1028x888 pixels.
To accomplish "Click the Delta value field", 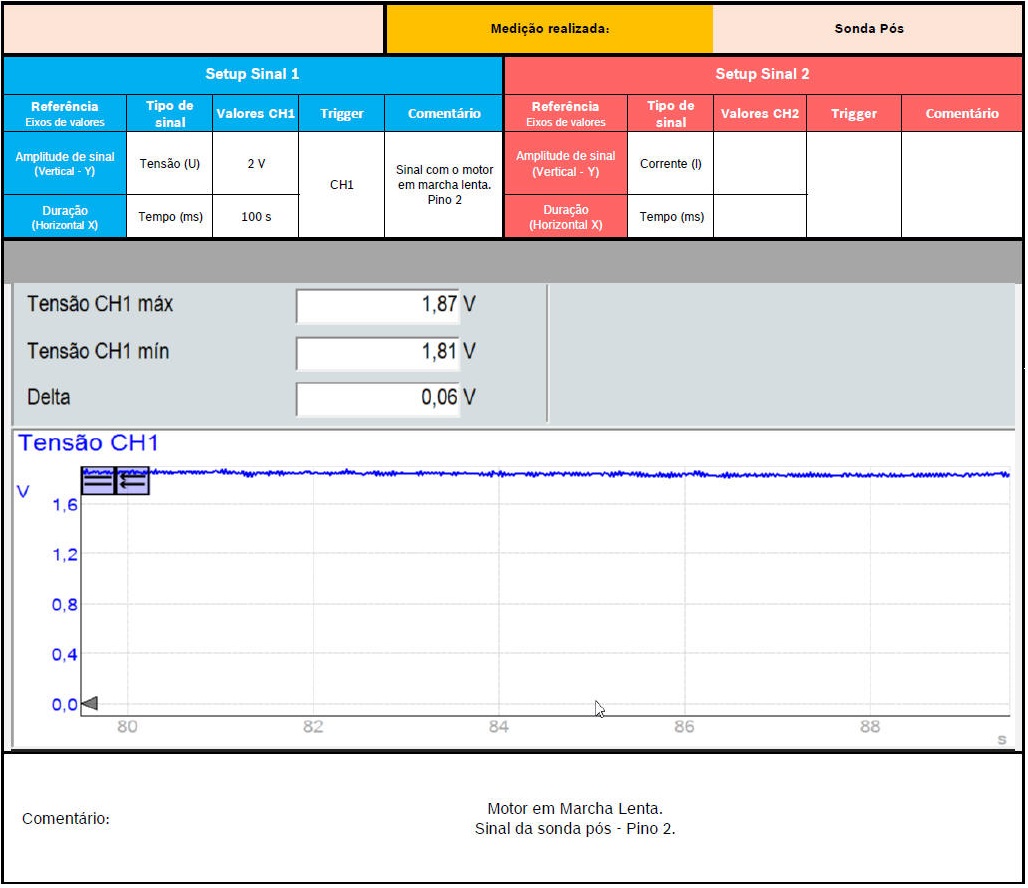I will [378, 398].
